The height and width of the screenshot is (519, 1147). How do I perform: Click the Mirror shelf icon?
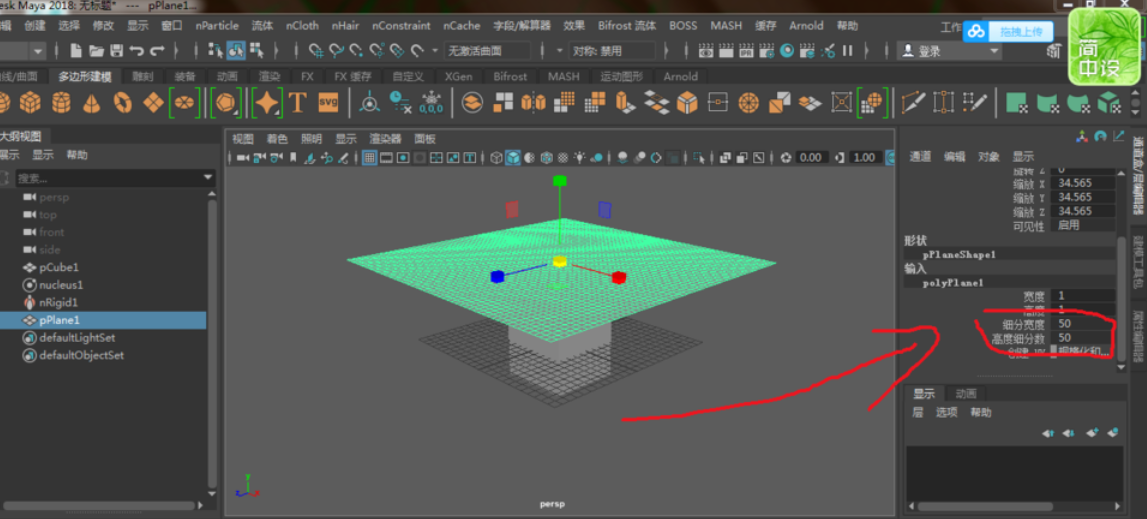(533, 102)
